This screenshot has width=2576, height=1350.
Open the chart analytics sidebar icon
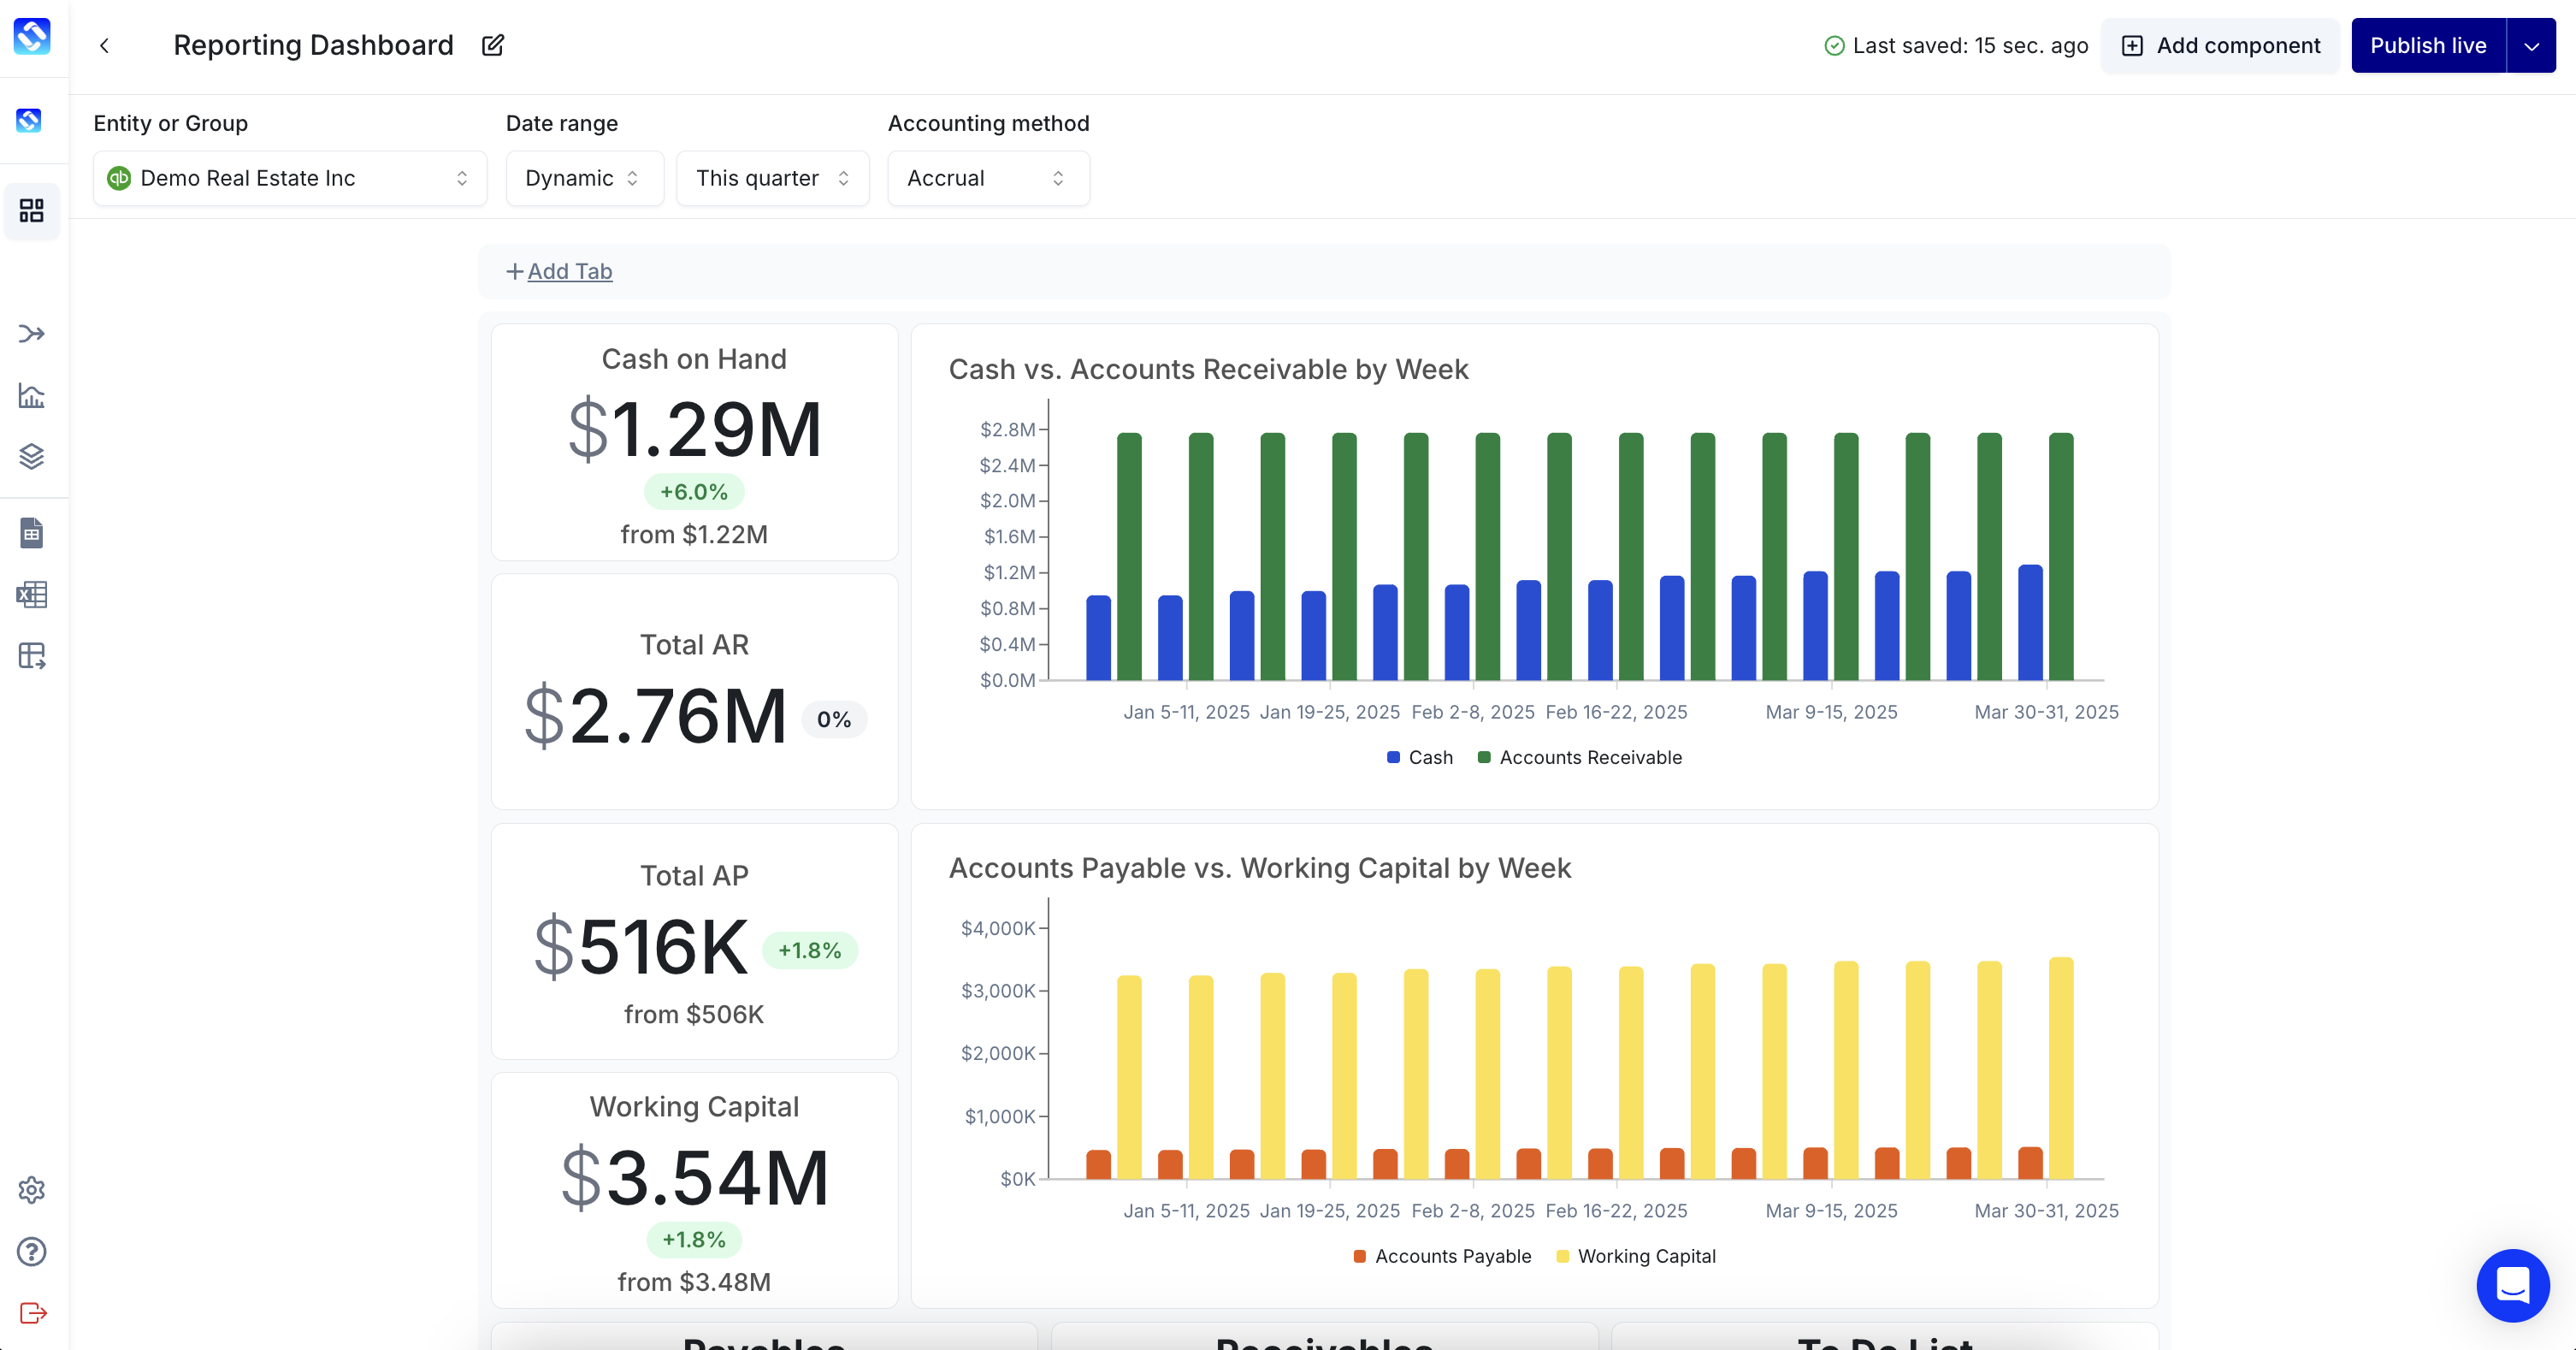tap(32, 396)
